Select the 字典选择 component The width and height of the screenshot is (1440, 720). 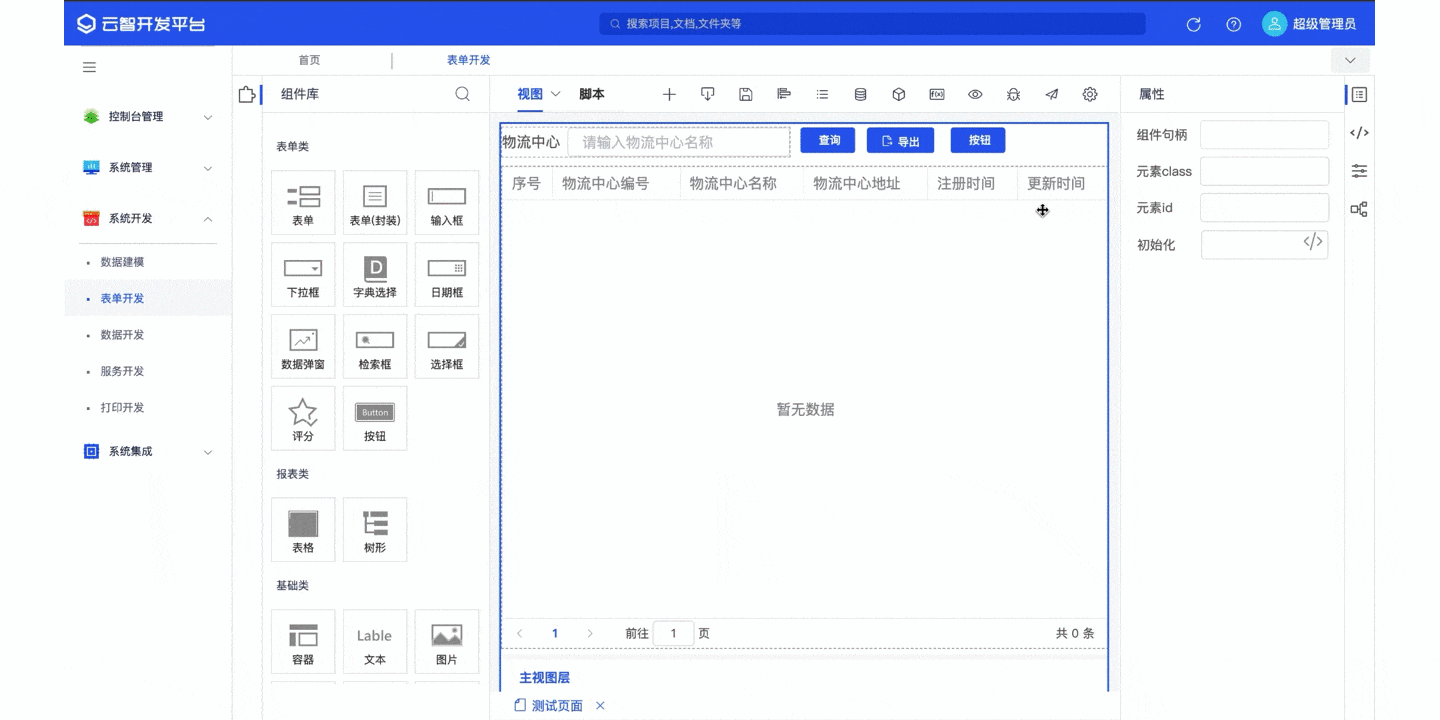(375, 275)
